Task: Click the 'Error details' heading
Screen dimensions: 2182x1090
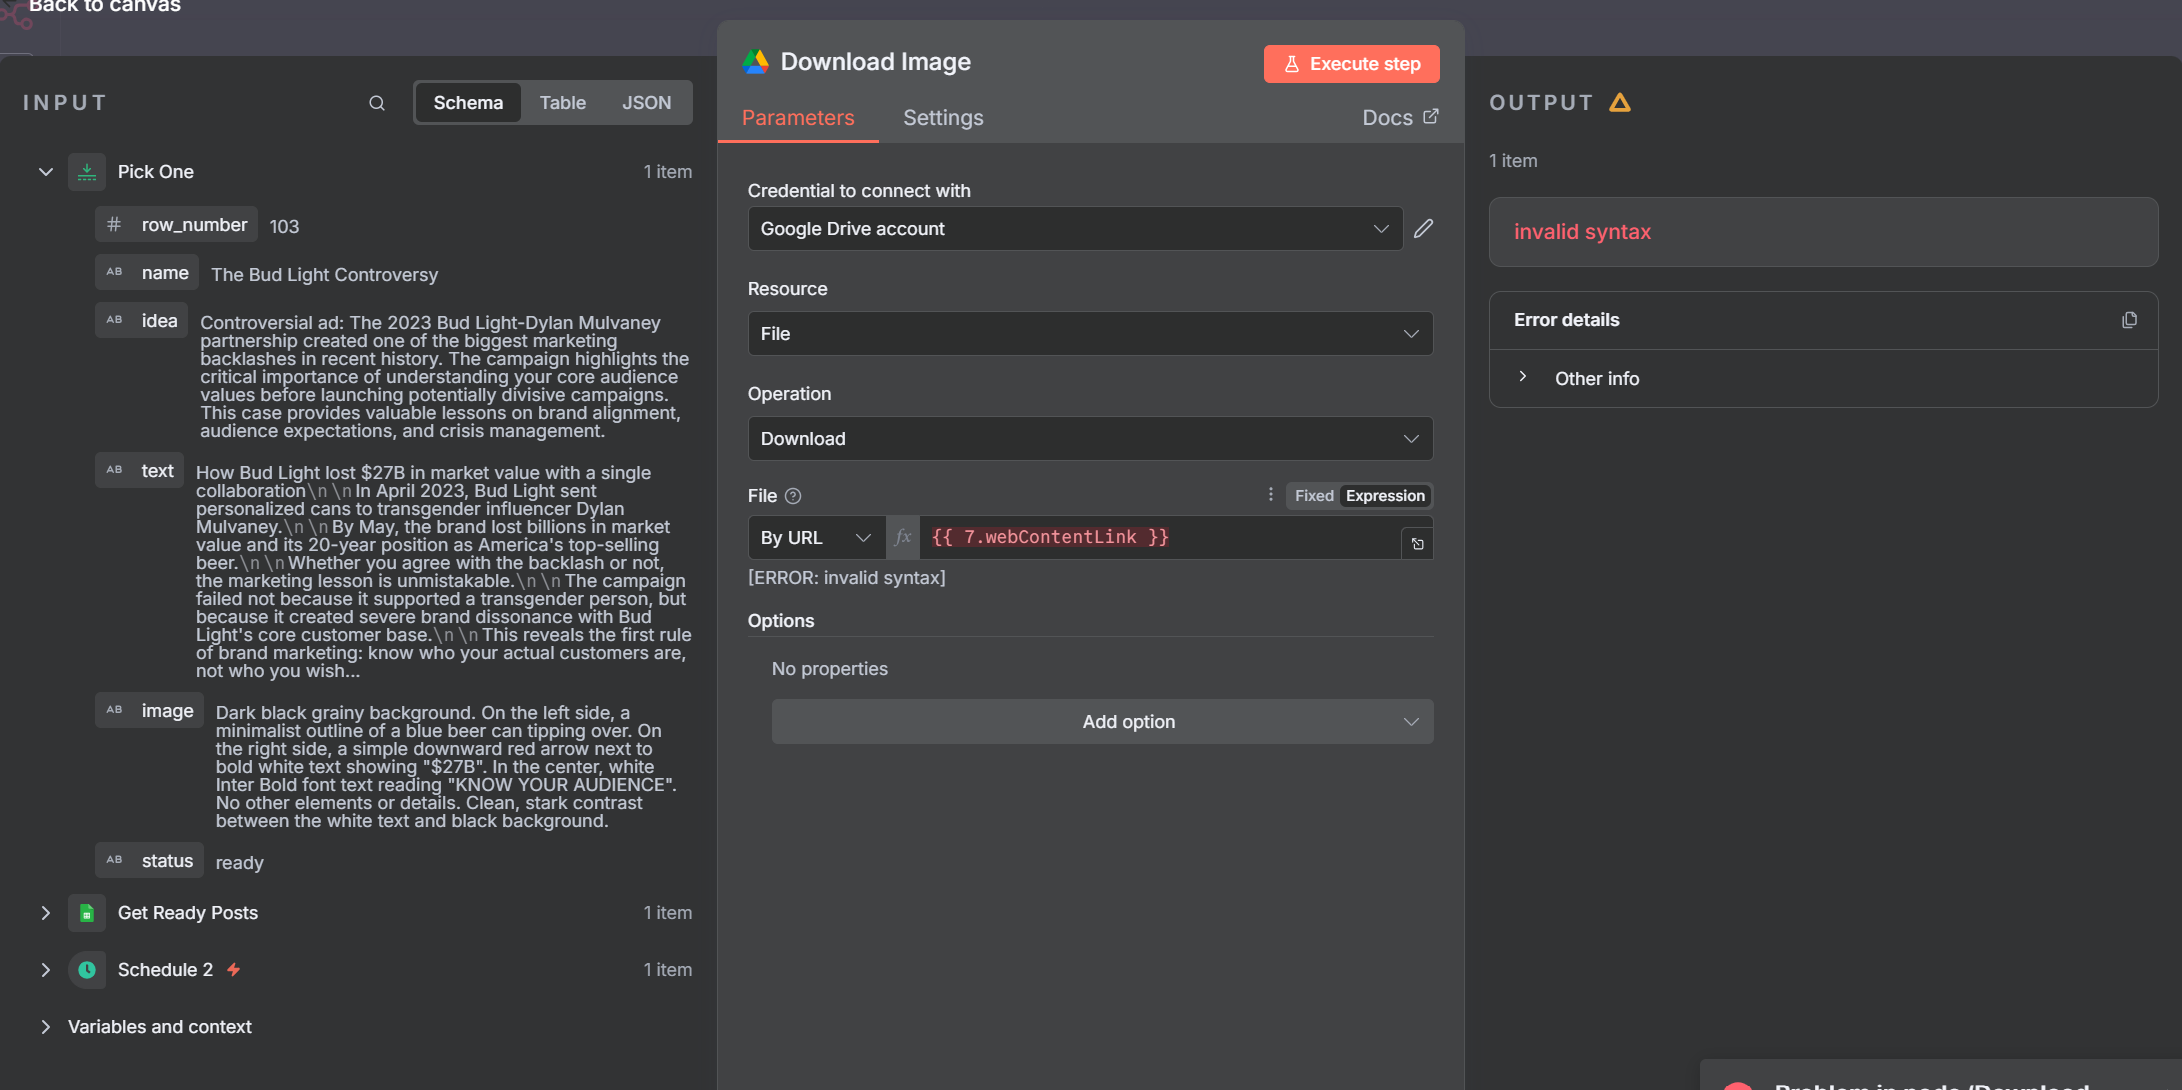Action: click(x=1566, y=320)
